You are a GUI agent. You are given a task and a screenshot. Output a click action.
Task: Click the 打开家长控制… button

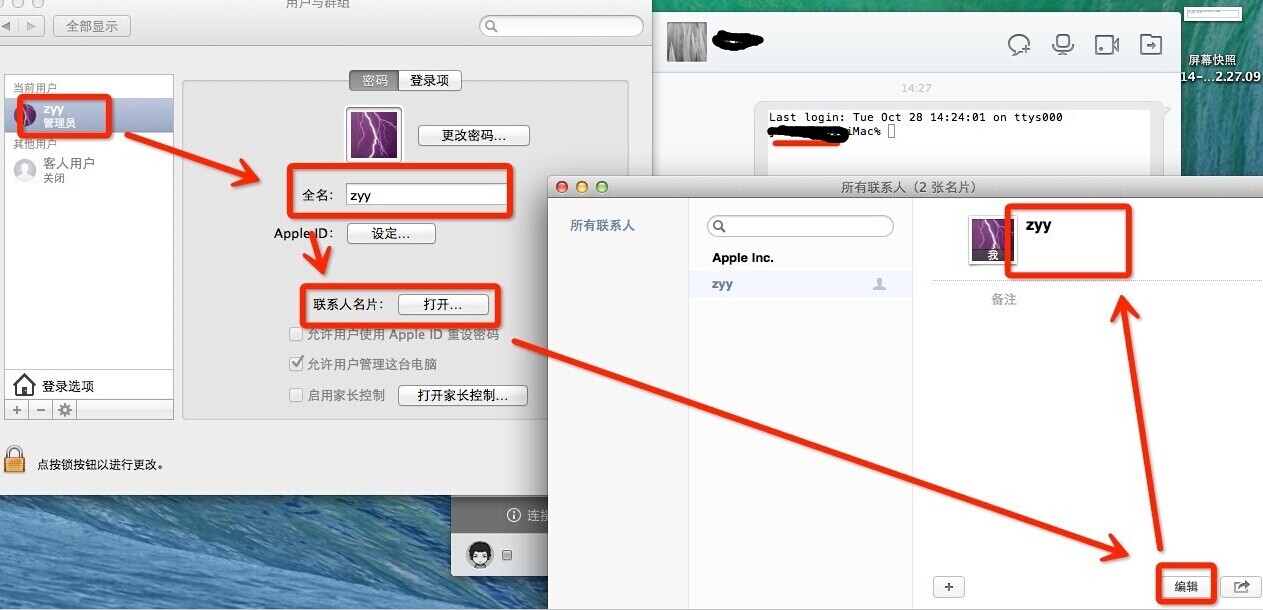click(463, 395)
